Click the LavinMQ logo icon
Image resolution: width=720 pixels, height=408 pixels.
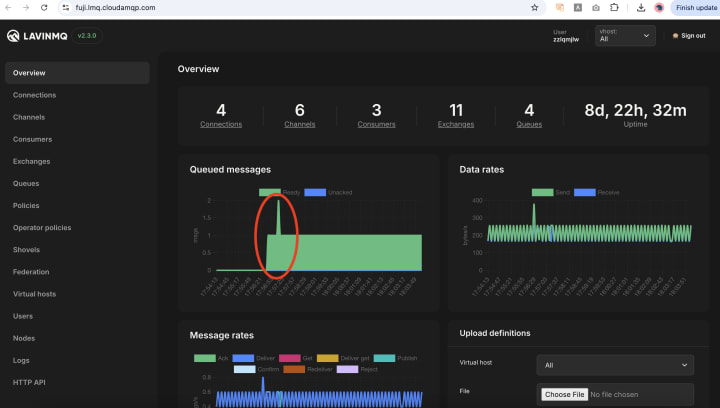pyautogui.click(x=13, y=36)
